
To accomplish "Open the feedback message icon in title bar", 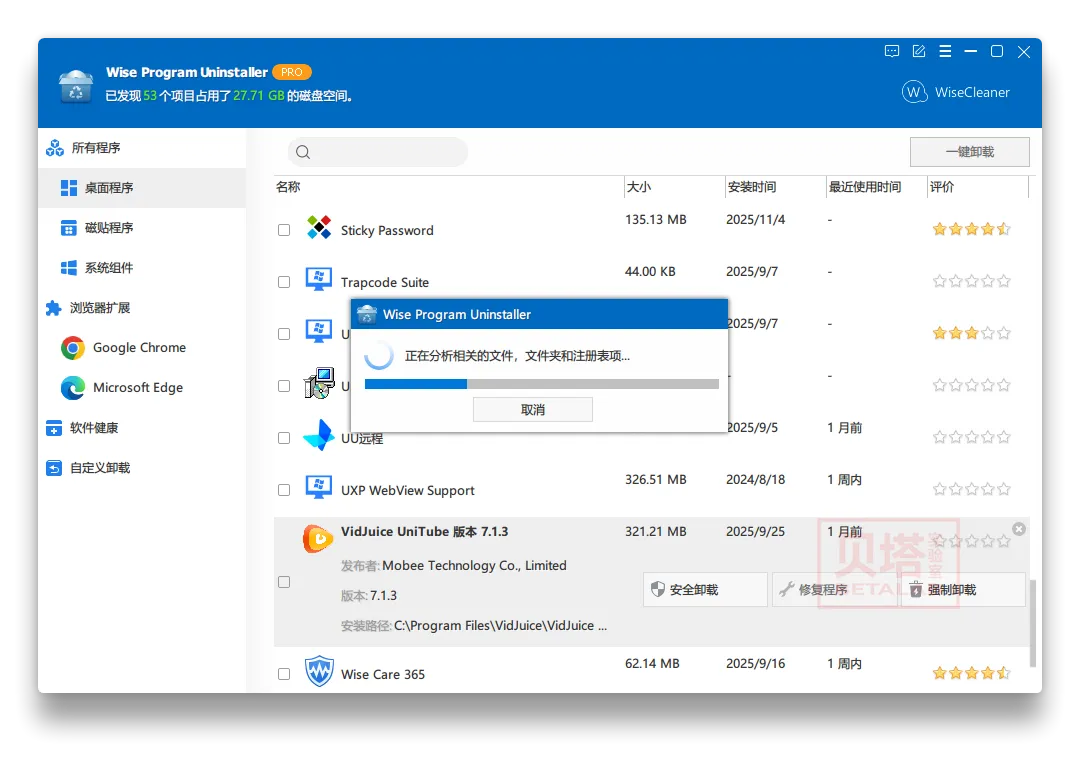I will (892, 52).
